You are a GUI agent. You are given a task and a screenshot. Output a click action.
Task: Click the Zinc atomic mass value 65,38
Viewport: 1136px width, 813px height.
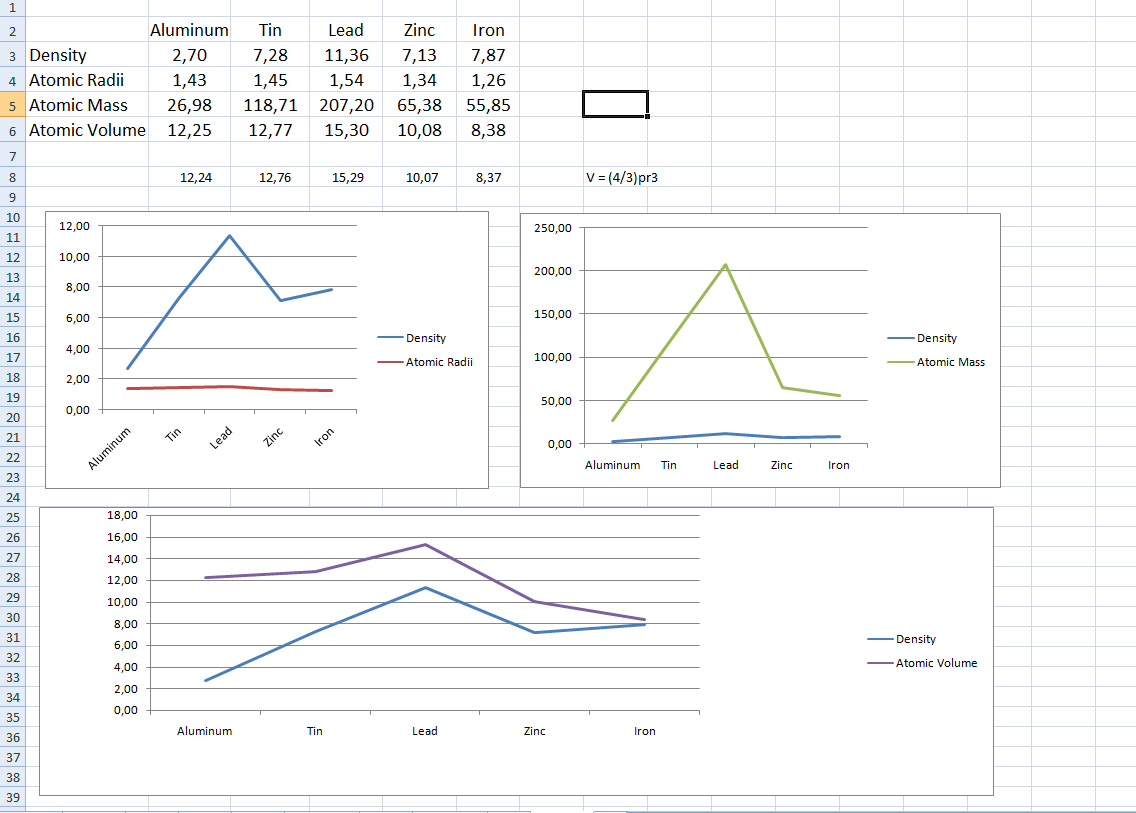[419, 105]
